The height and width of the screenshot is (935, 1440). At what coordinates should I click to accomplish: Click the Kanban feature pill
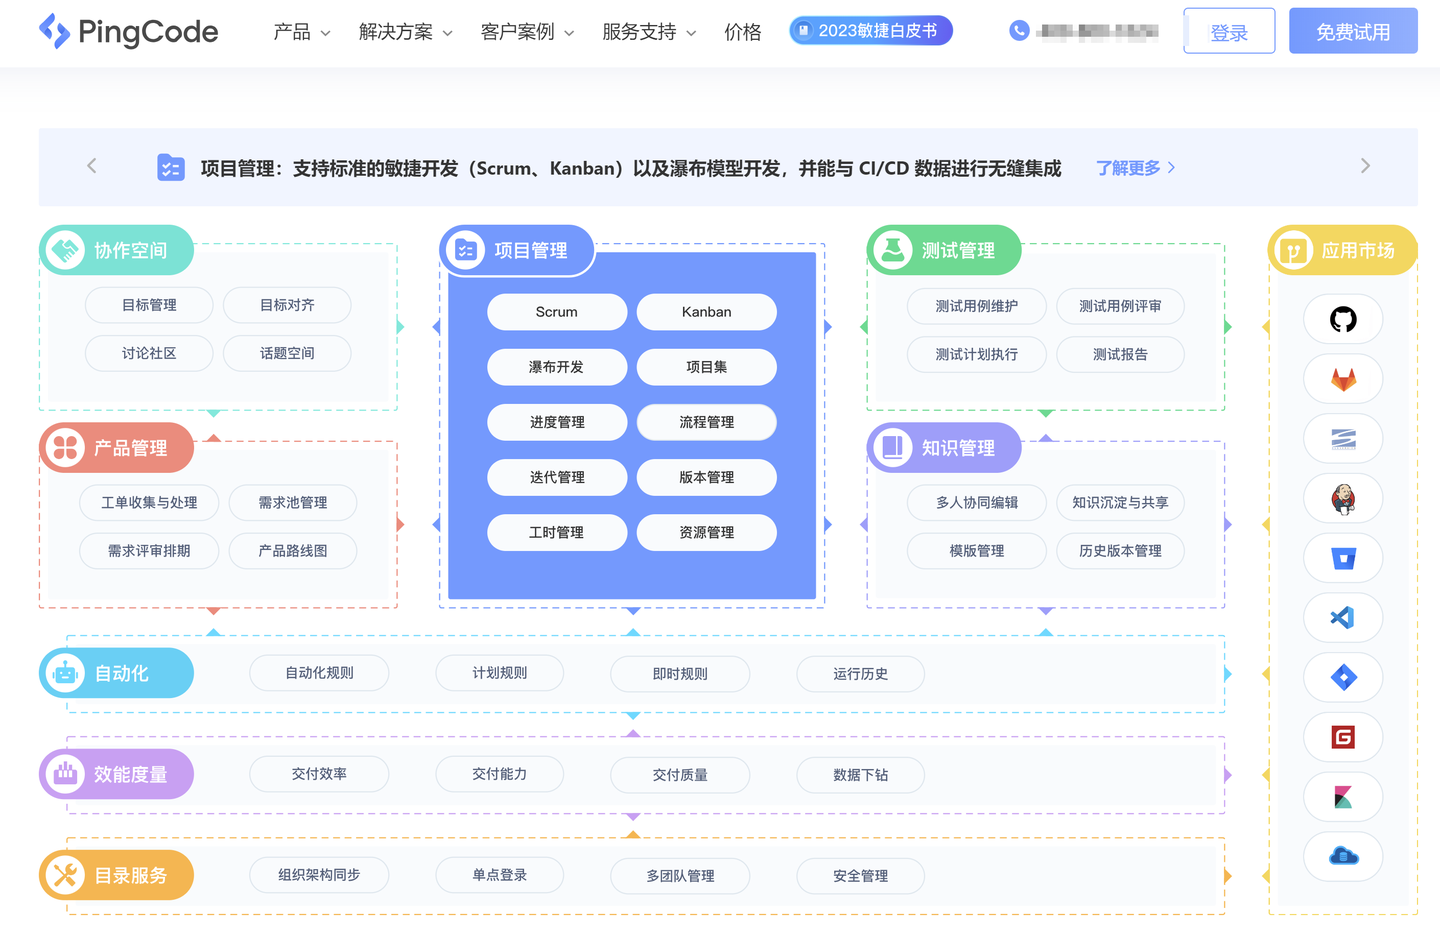point(707,311)
